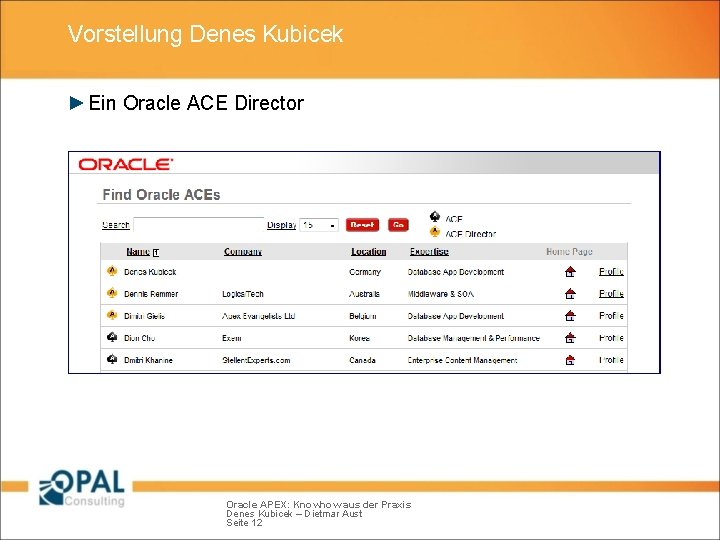Click the Display label link
This screenshot has height=540, width=720.
coord(281,225)
